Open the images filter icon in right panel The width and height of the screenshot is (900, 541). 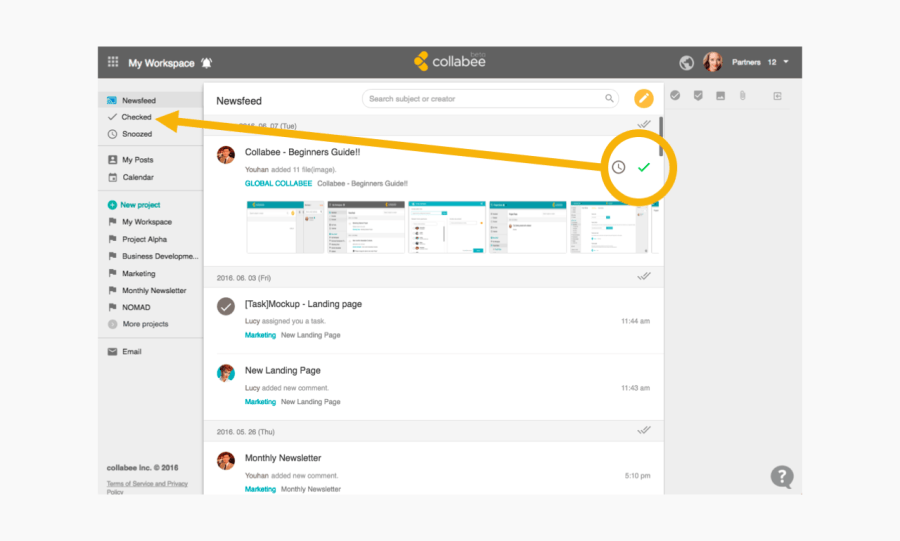tap(720, 96)
